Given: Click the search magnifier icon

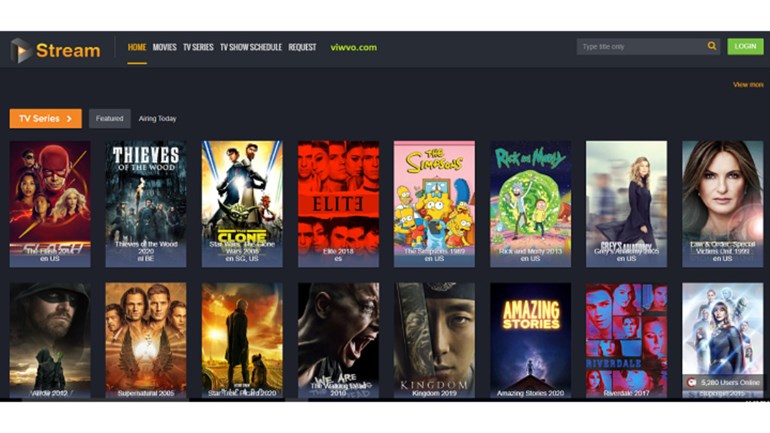Looking at the screenshot, I should point(712,46).
